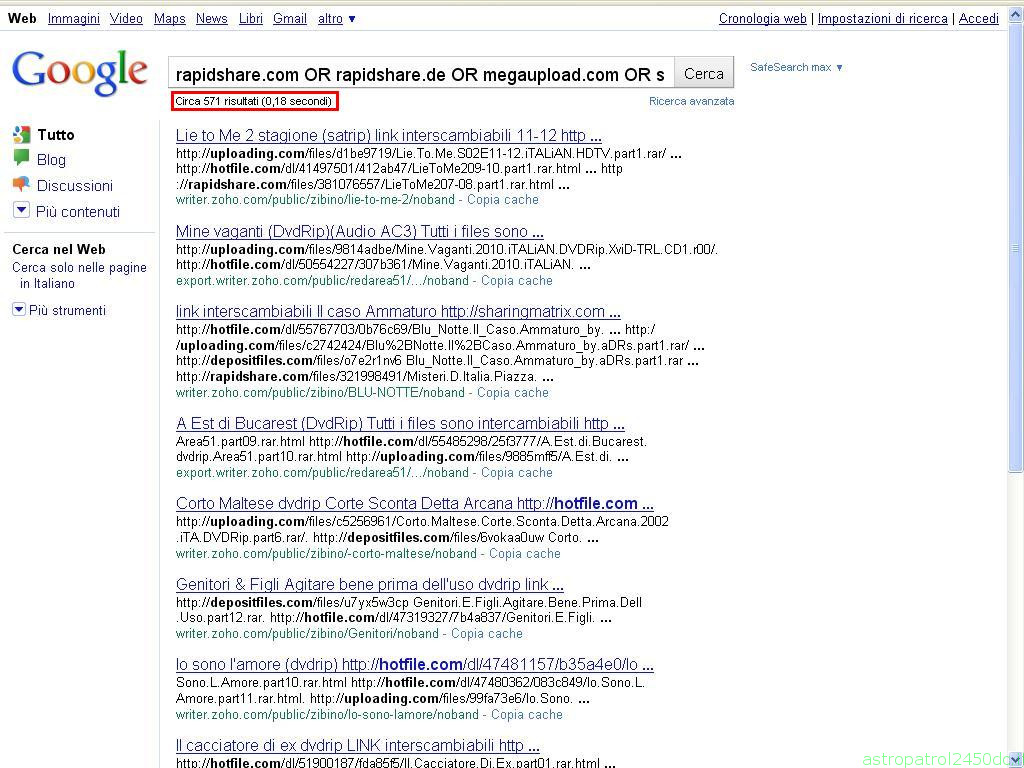Open the Lie to Me 2 stagione result
The image size is (1024, 768).
tap(389, 135)
